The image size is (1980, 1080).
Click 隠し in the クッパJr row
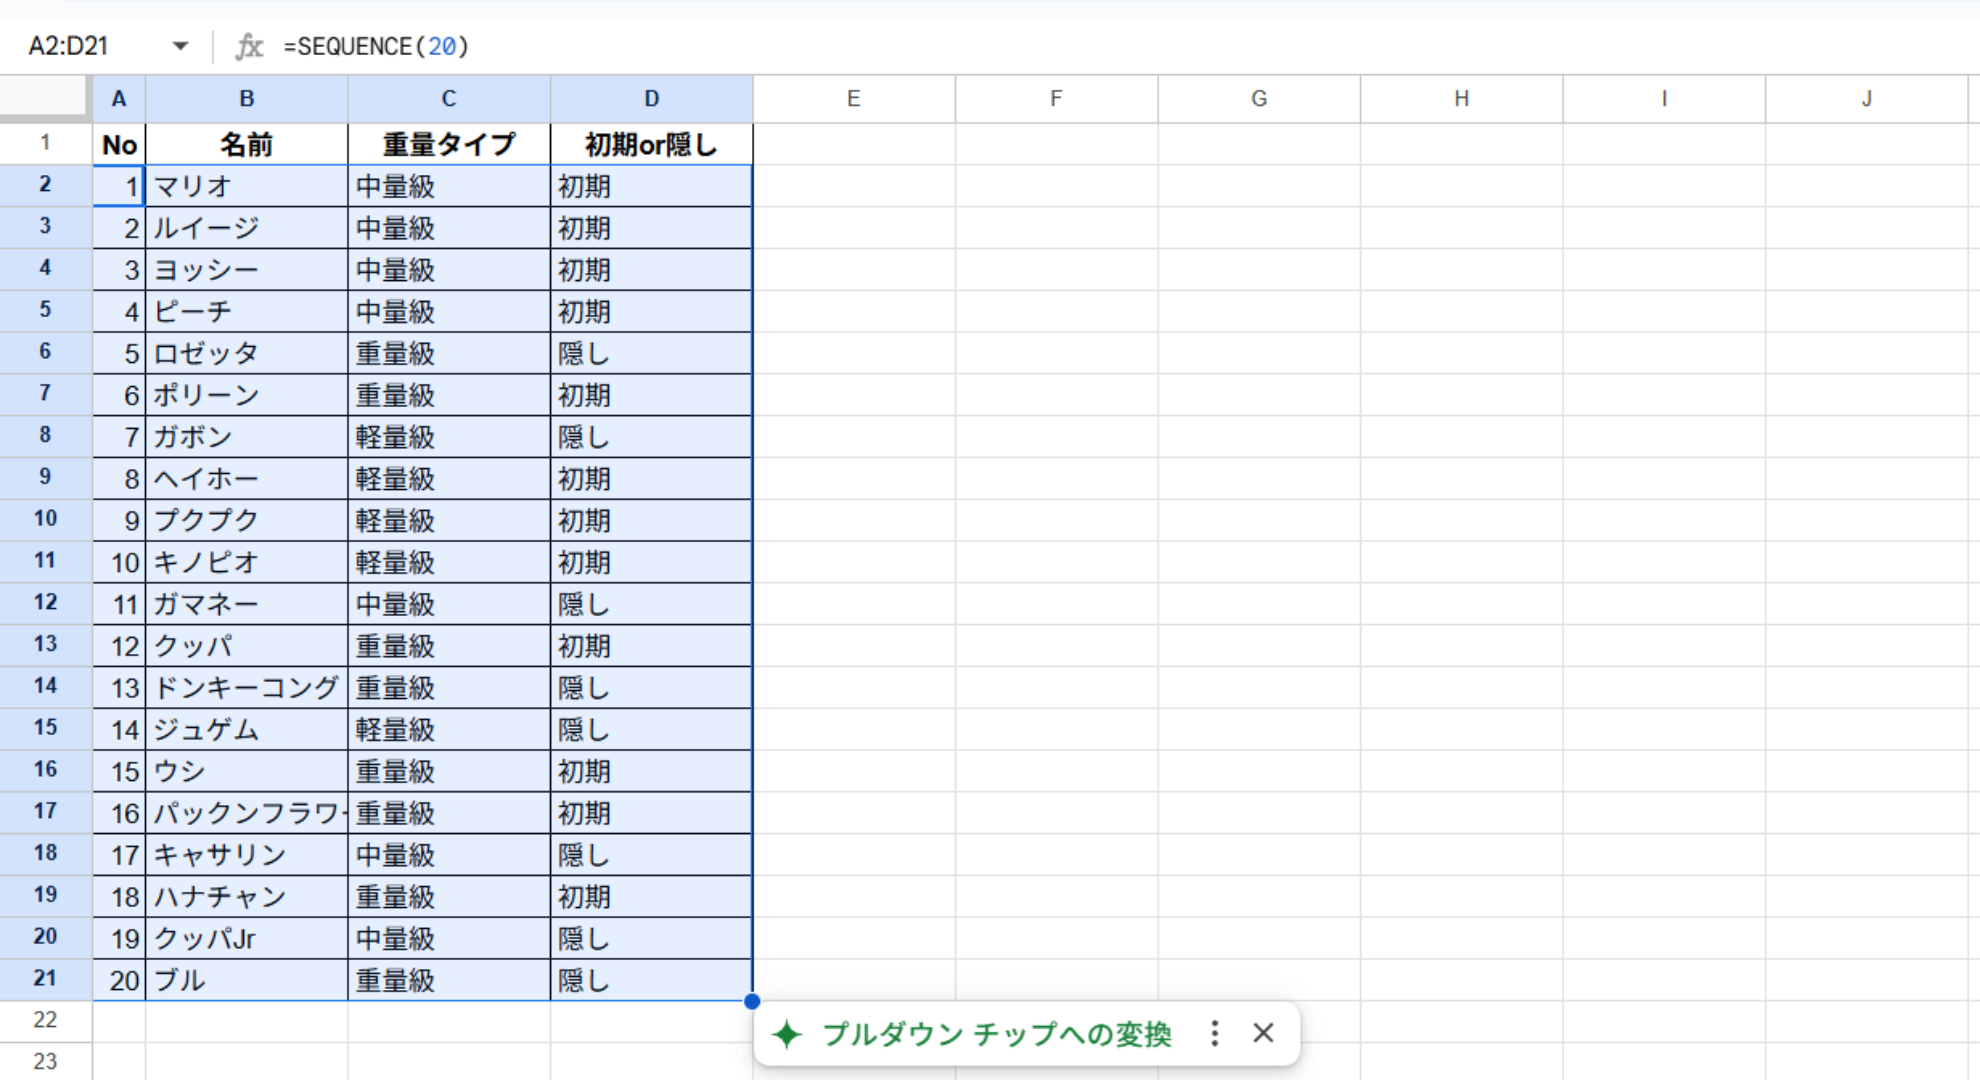(x=651, y=938)
